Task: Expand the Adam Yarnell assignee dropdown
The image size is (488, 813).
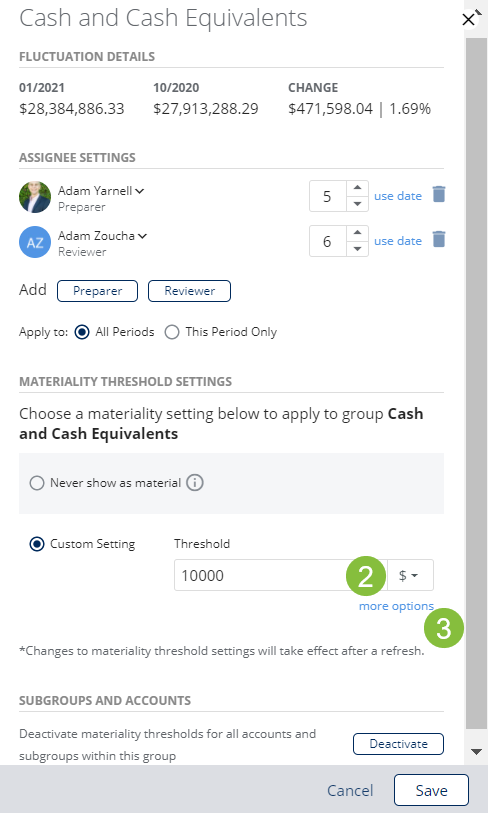Action: 140,191
